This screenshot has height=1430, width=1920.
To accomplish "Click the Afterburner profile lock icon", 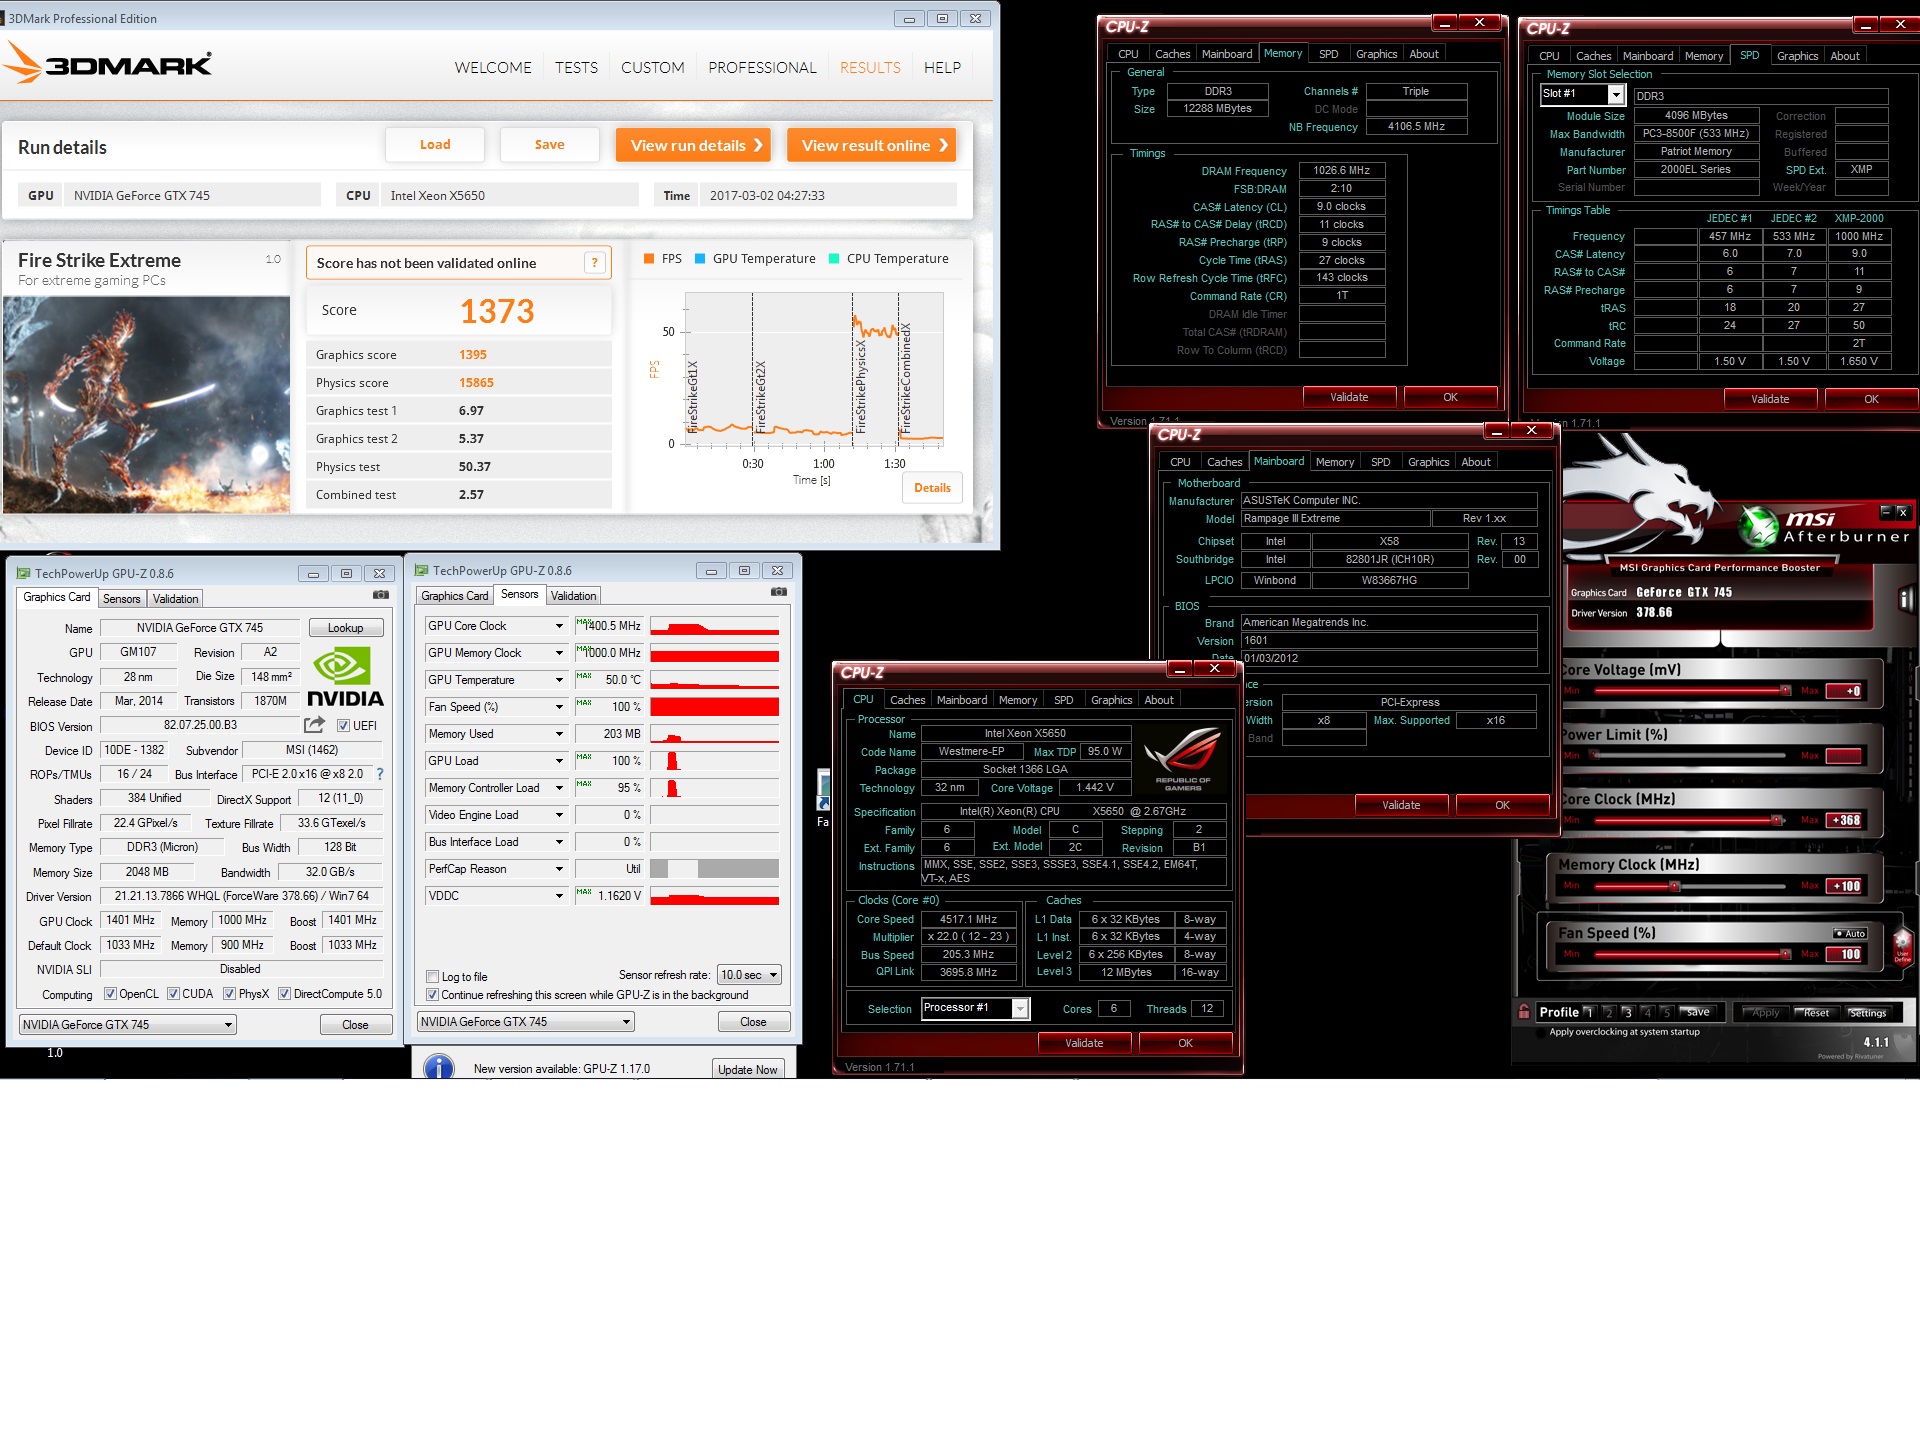I will coord(1523,1011).
